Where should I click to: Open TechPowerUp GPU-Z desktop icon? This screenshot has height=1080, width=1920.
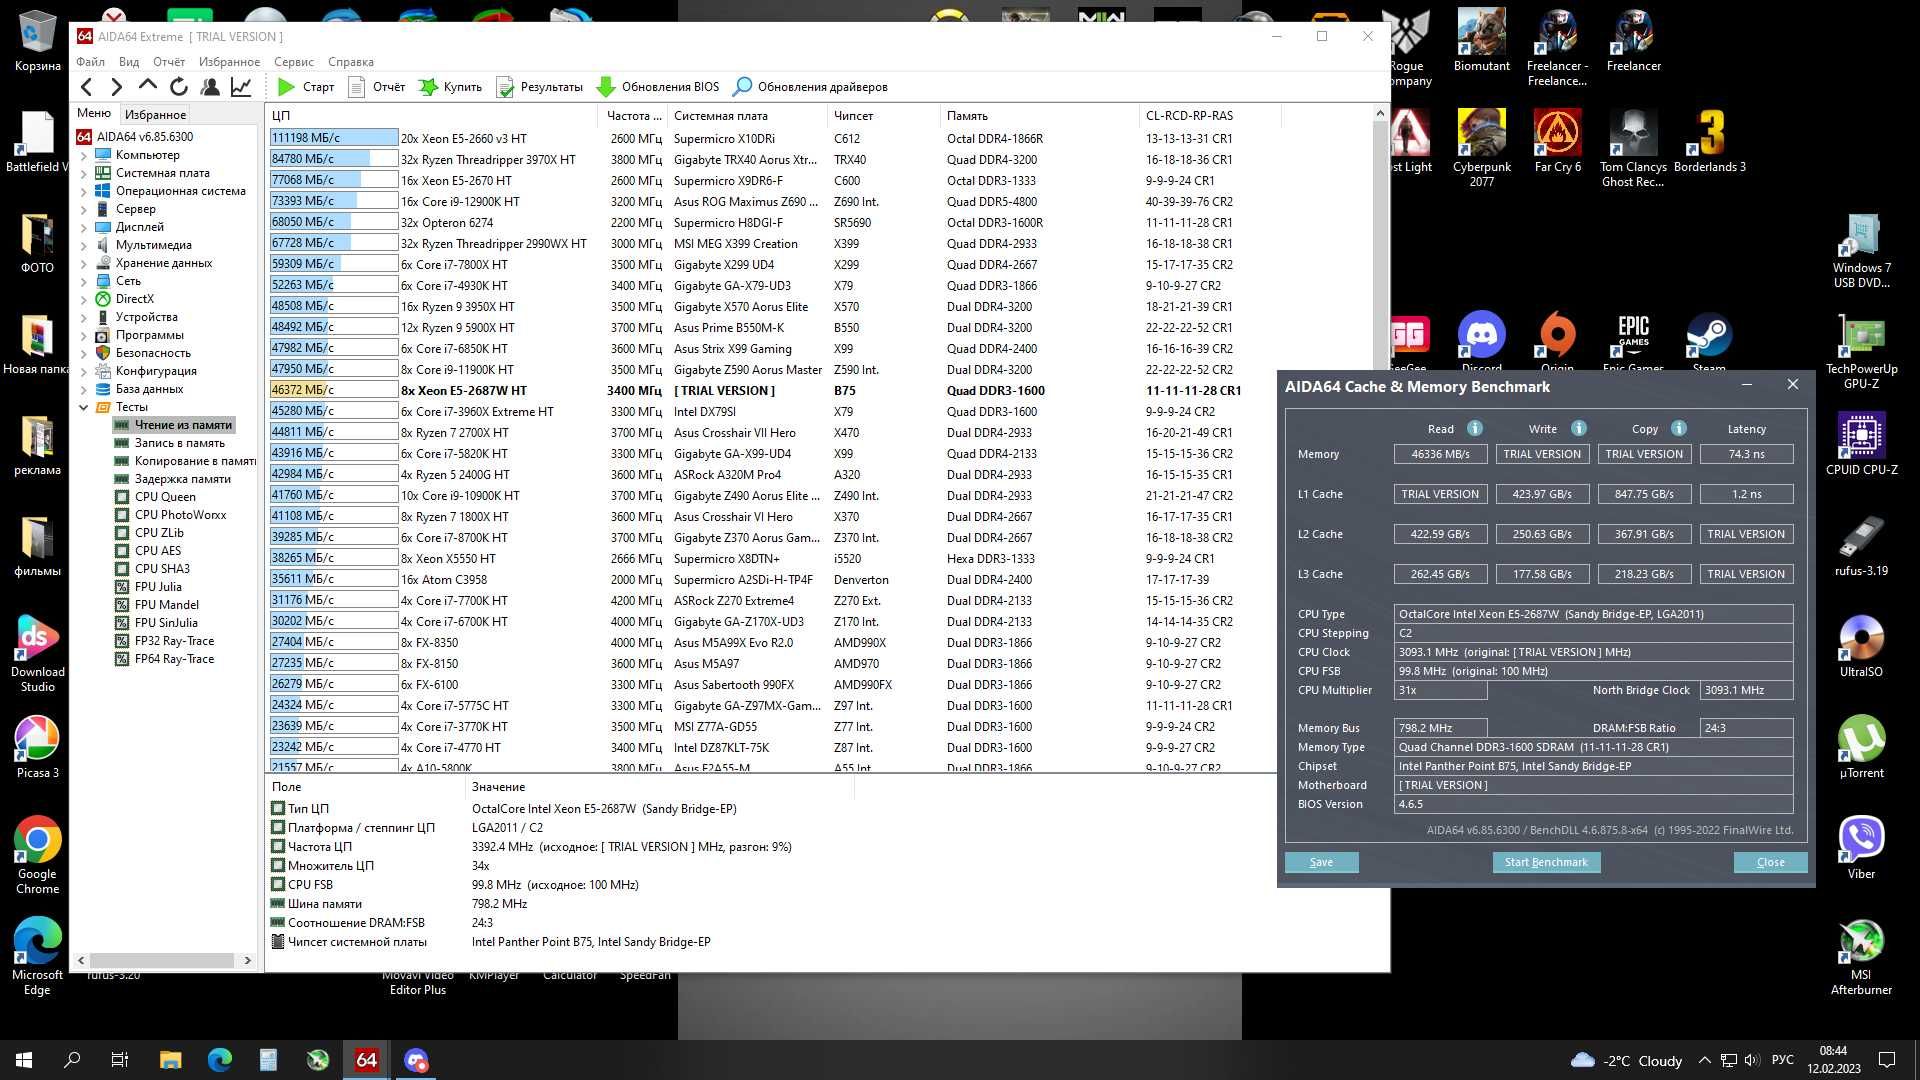(1861, 351)
